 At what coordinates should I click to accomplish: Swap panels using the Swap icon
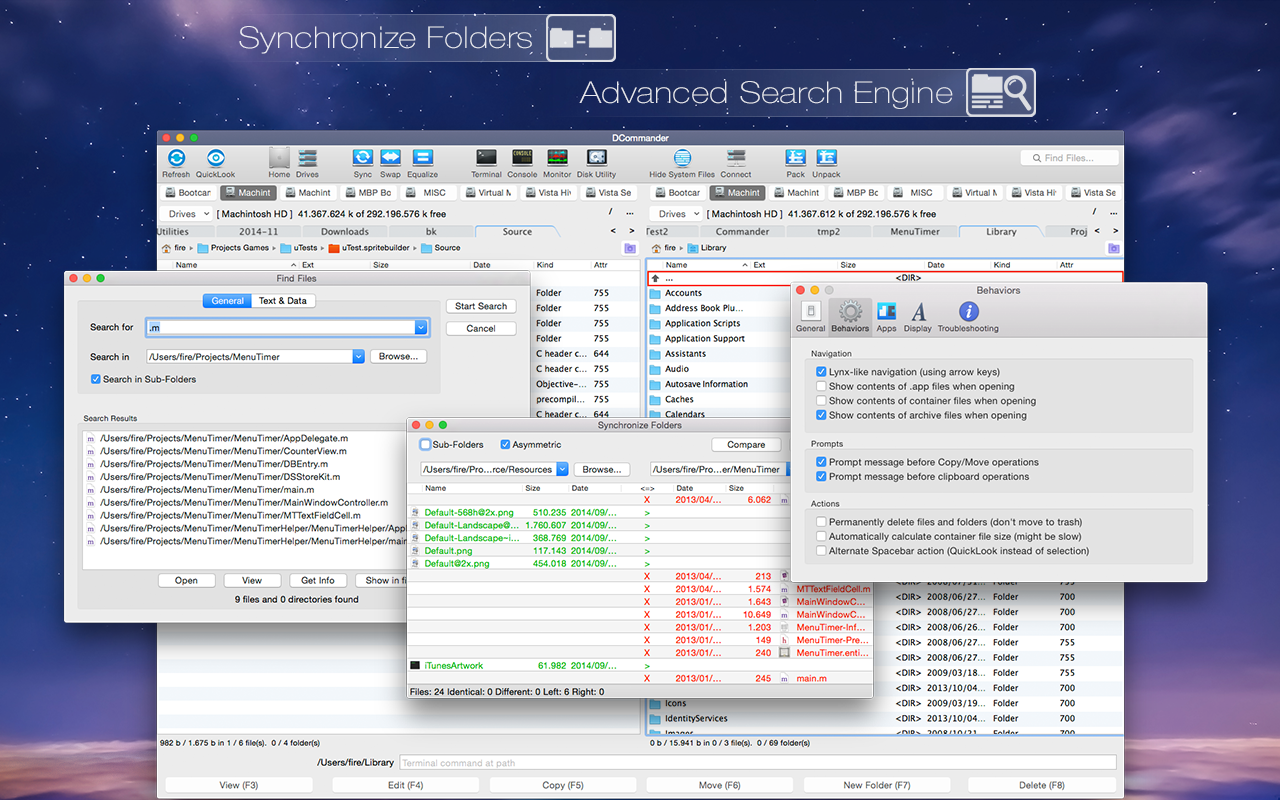coord(390,157)
